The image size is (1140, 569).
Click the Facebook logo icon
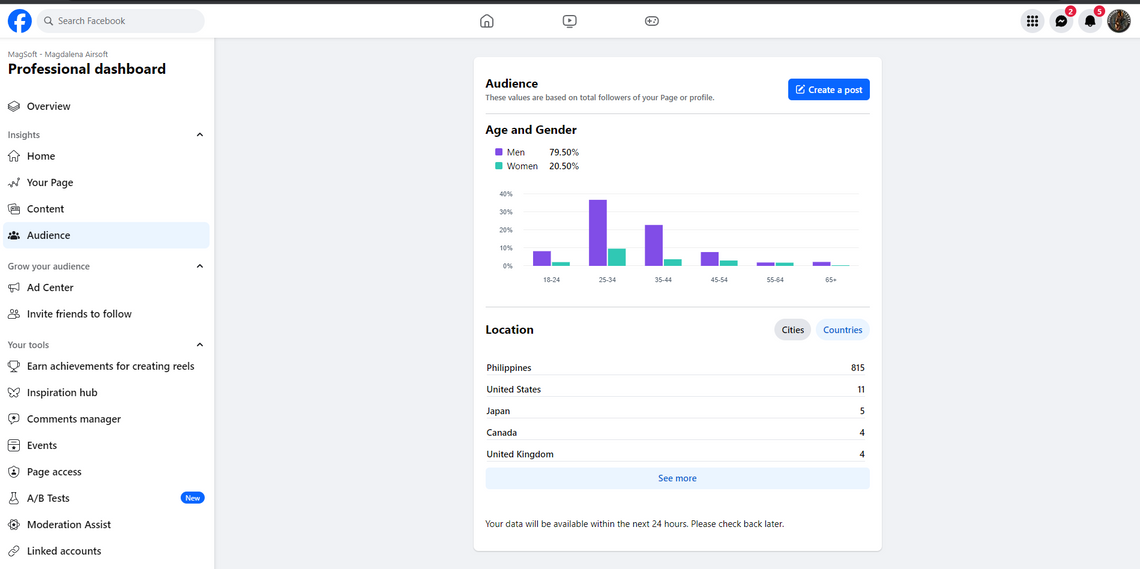coord(20,21)
